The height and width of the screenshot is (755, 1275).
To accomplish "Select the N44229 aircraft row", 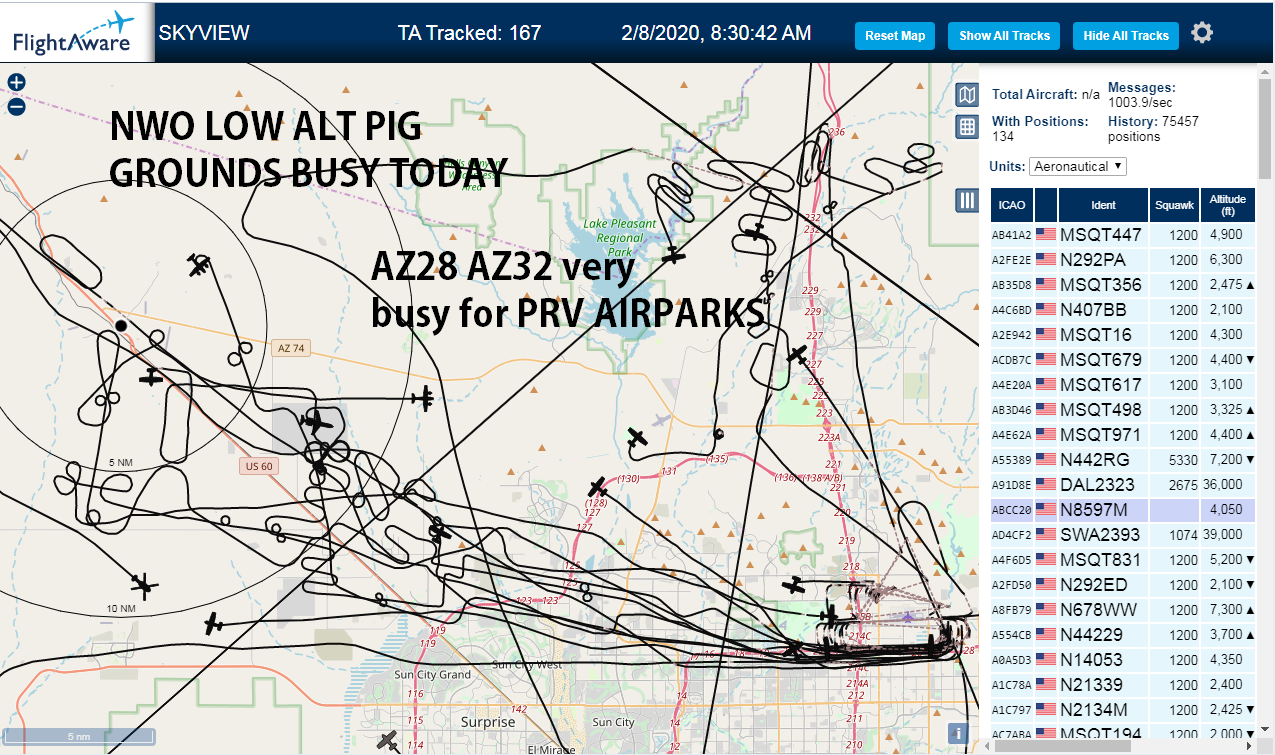I will pyautogui.click(x=1123, y=635).
